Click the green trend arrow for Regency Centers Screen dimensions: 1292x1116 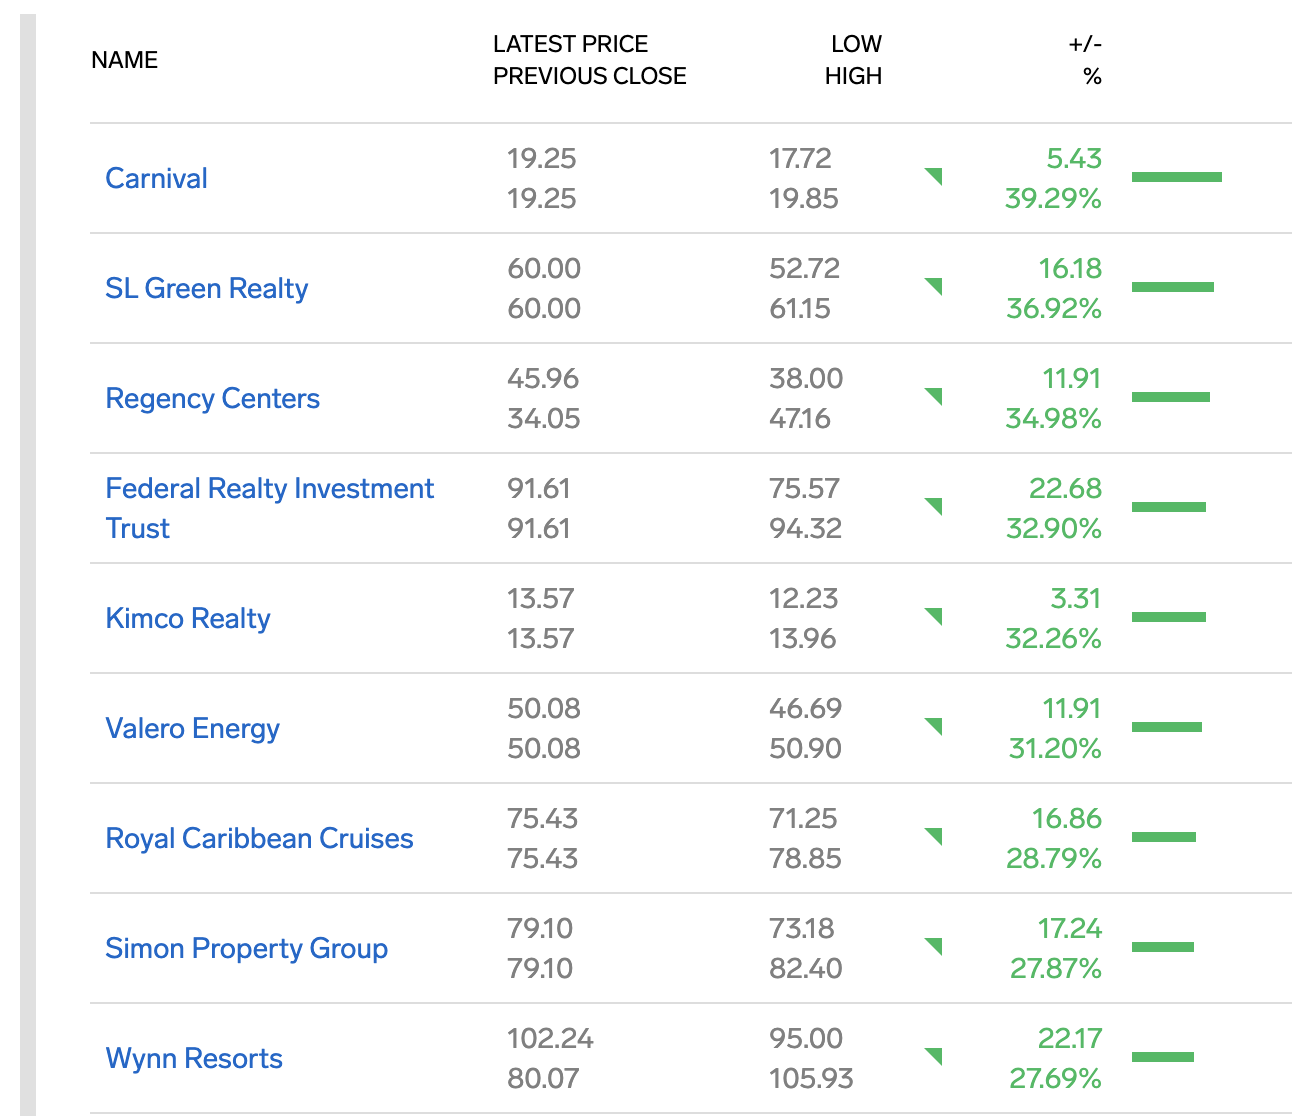point(935,396)
